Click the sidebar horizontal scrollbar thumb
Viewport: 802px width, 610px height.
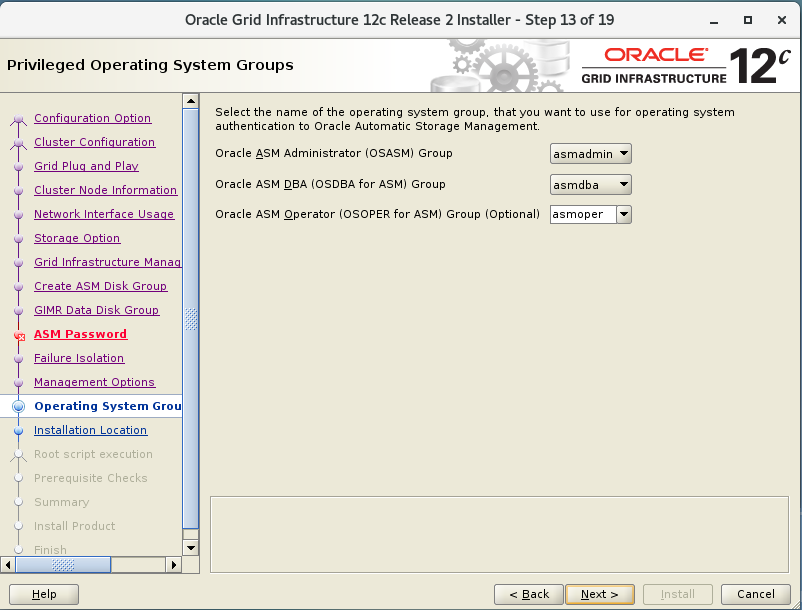(63, 565)
